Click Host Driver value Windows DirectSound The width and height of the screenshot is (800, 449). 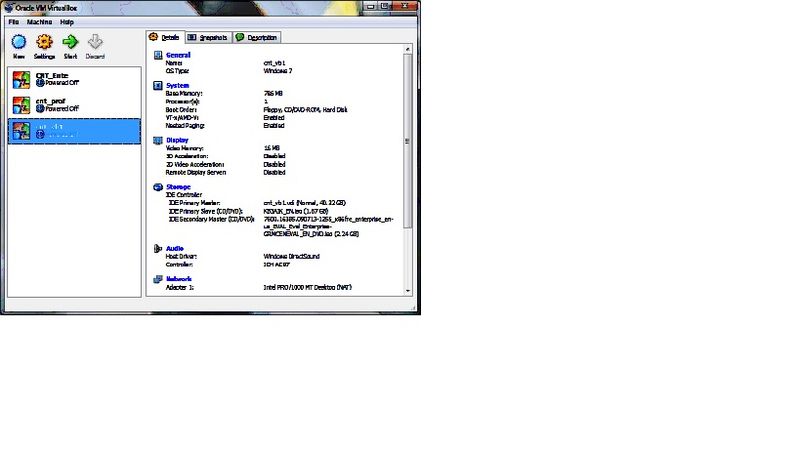pyautogui.click(x=291, y=257)
